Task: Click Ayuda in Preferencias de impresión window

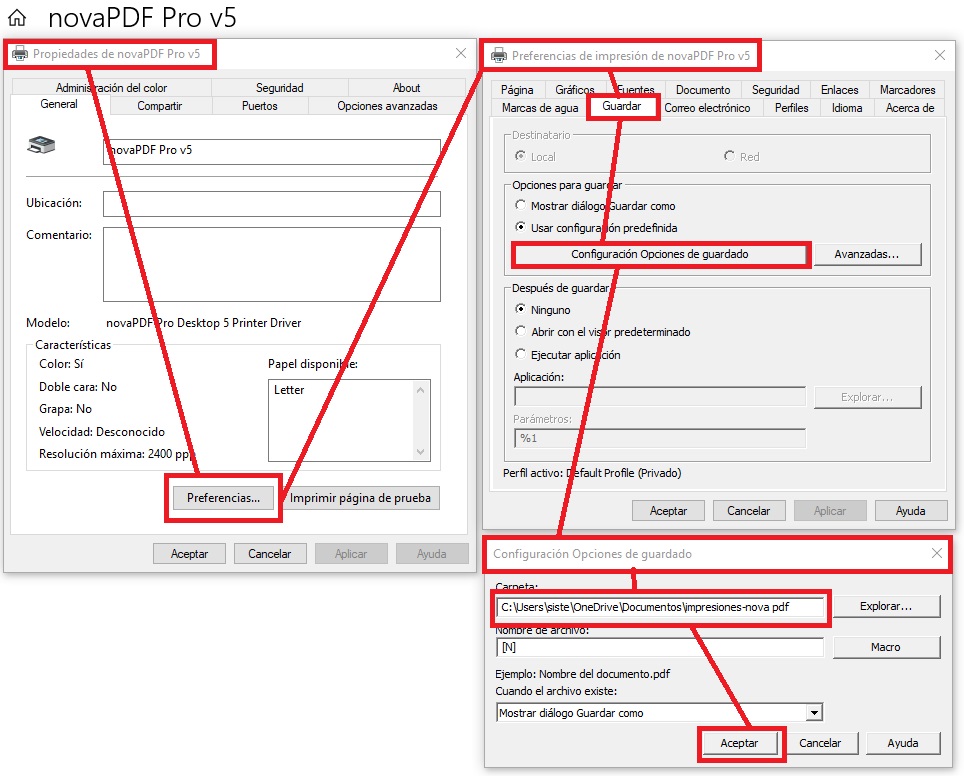Action: [911, 510]
